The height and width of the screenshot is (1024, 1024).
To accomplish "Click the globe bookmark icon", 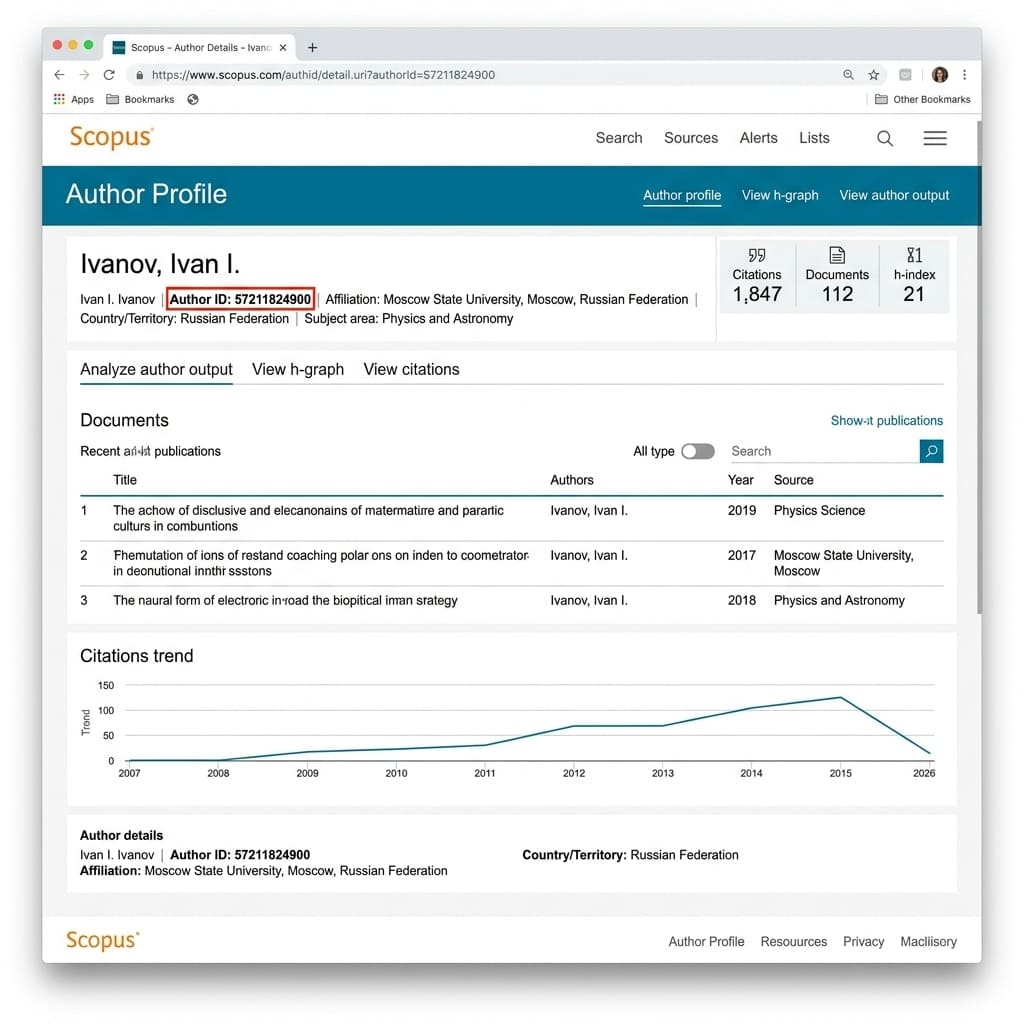I will (x=193, y=99).
